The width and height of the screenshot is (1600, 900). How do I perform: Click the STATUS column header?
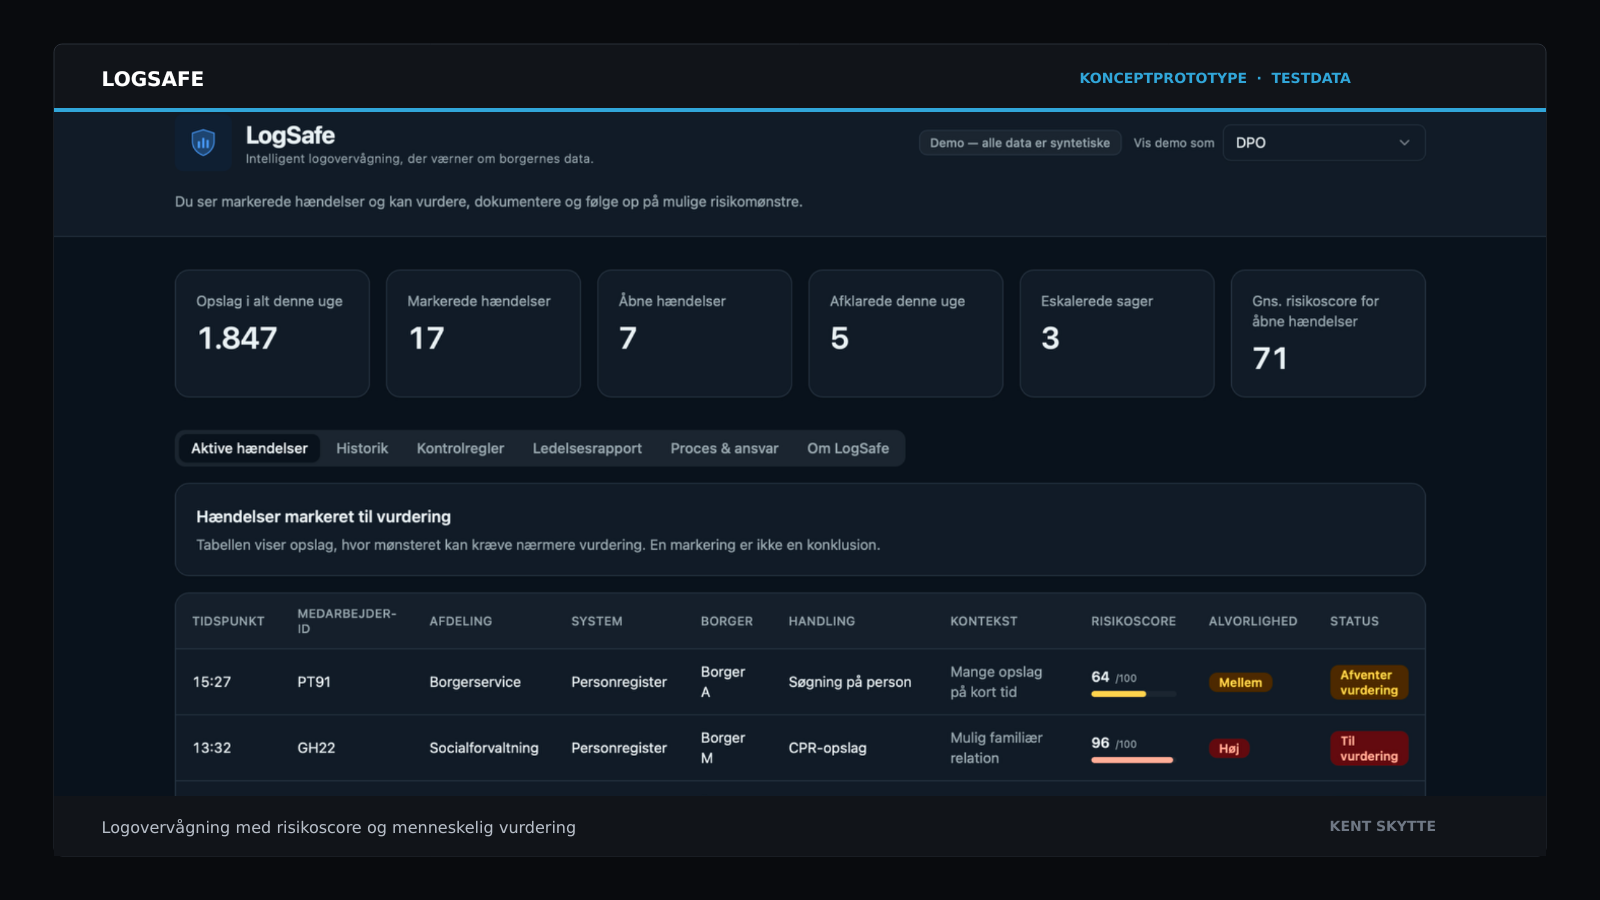(x=1354, y=622)
